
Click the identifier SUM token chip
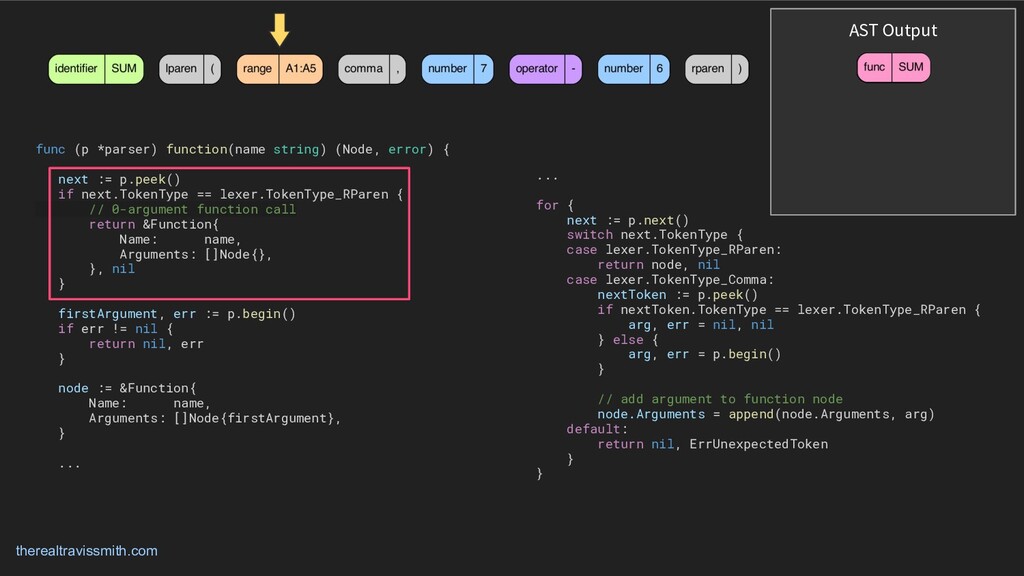tap(96, 69)
